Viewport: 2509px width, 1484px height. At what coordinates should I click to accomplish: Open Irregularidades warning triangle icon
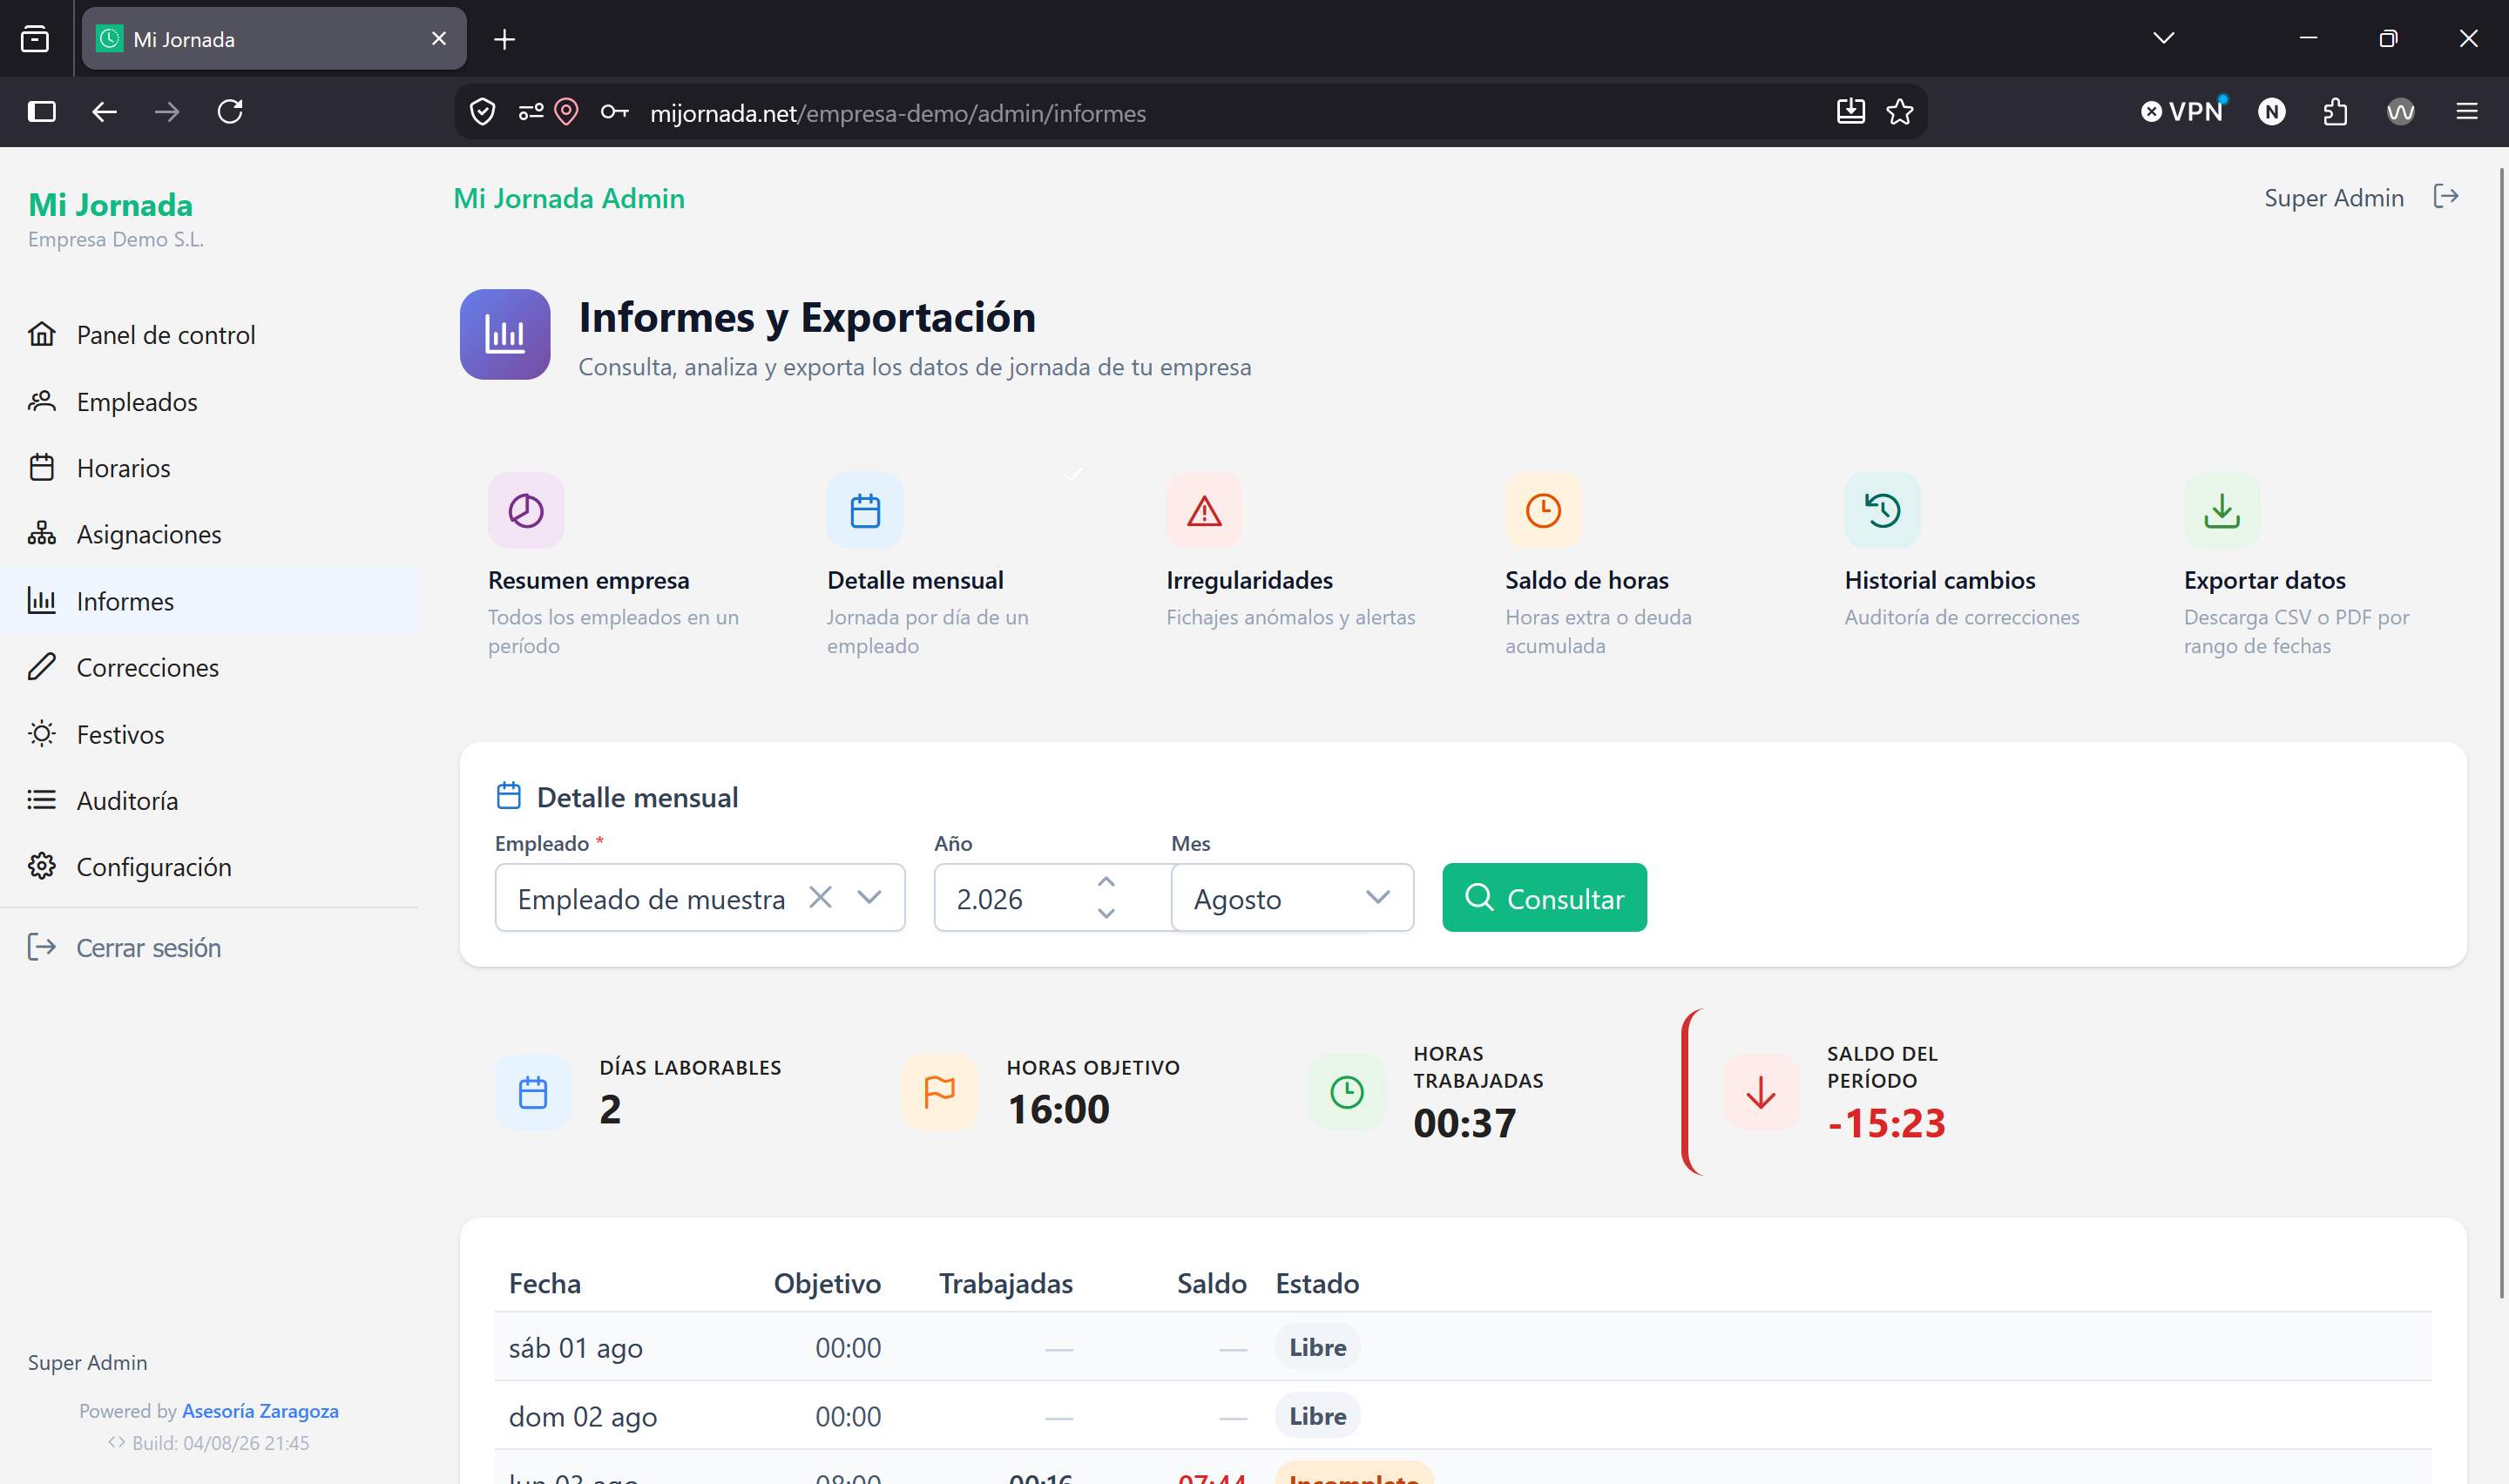pos(1204,510)
